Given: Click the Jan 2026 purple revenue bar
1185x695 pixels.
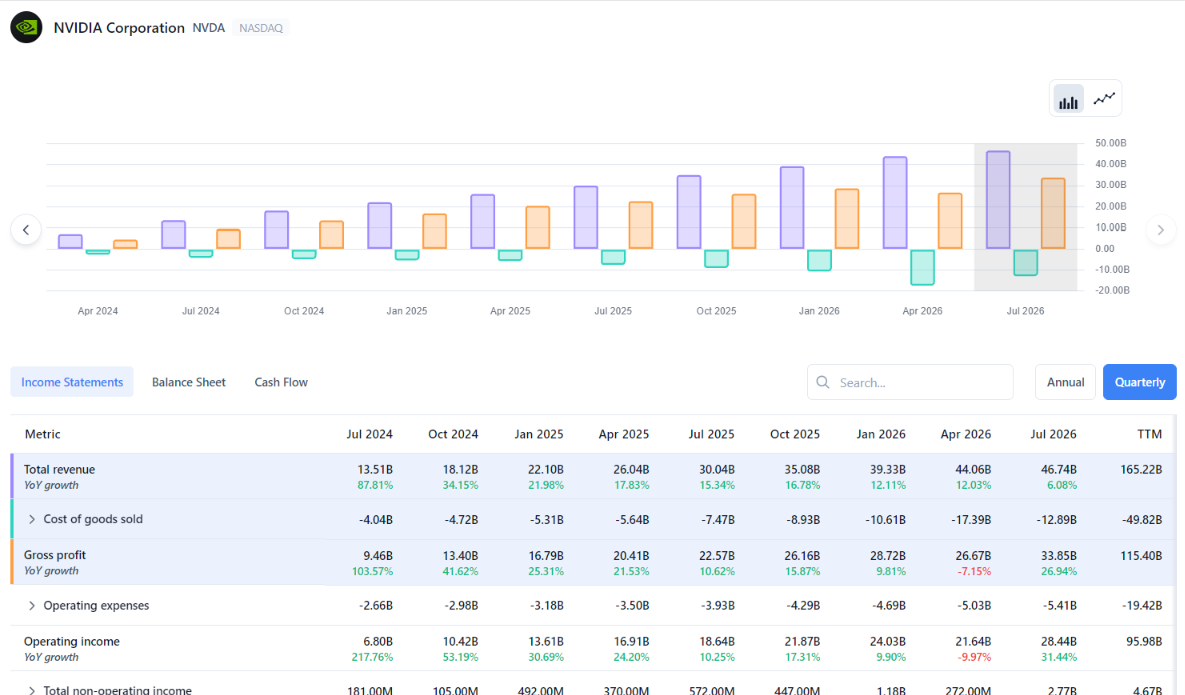Looking at the screenshot, I should click(792, 208).
